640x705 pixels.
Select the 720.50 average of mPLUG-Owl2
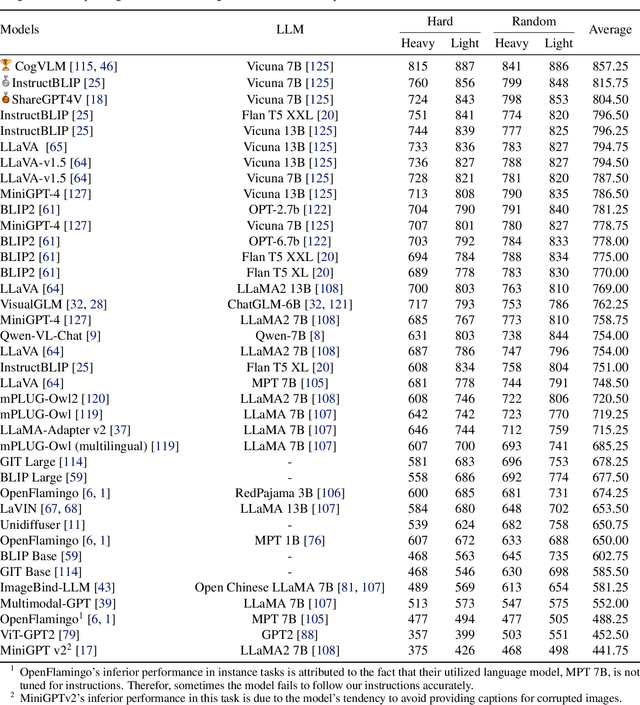610,399
